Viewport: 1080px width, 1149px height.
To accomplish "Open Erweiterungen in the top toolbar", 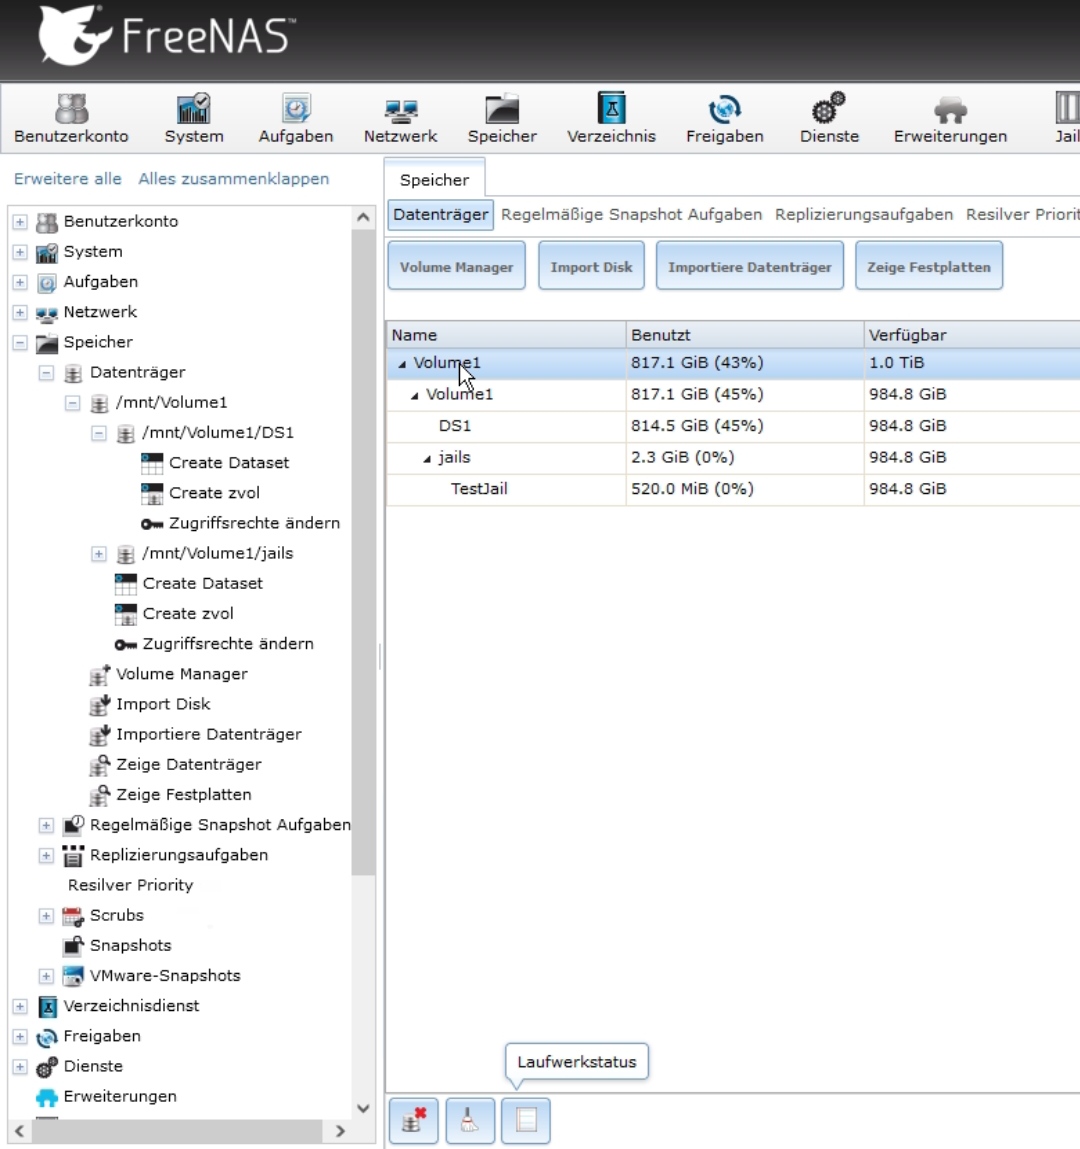I will (x=950, y=118).
